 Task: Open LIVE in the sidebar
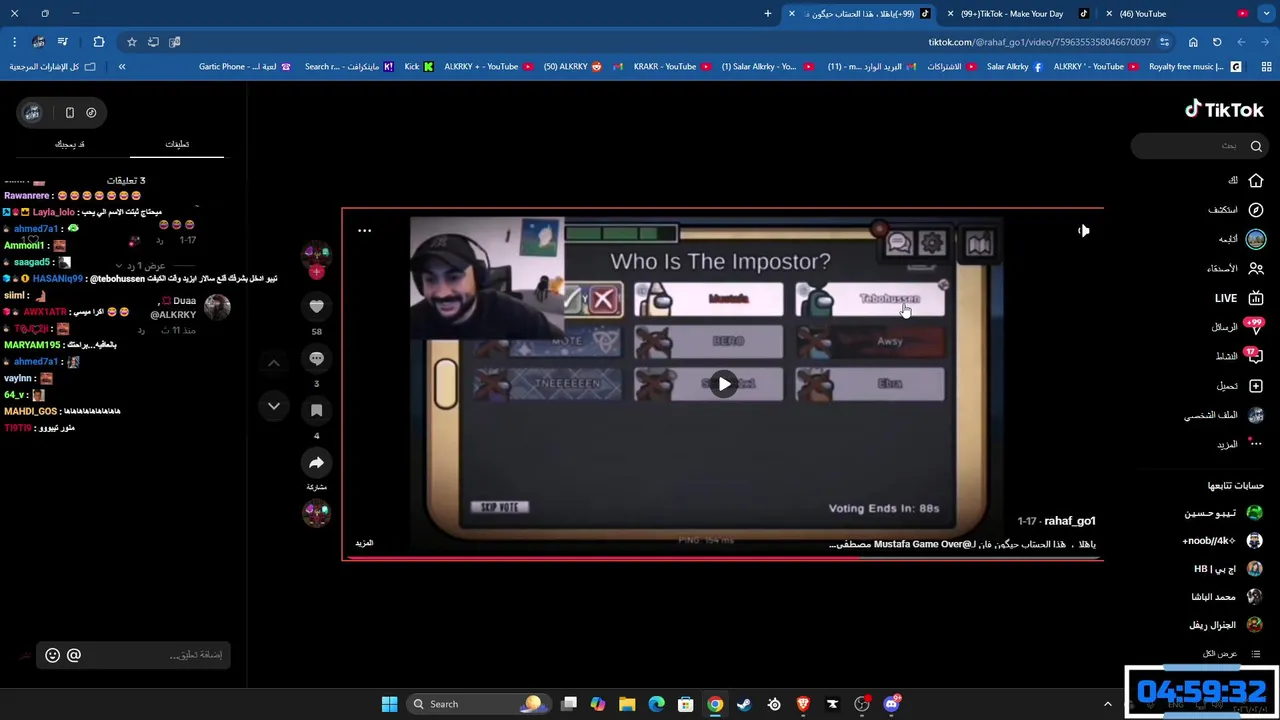coord(1239,298)
